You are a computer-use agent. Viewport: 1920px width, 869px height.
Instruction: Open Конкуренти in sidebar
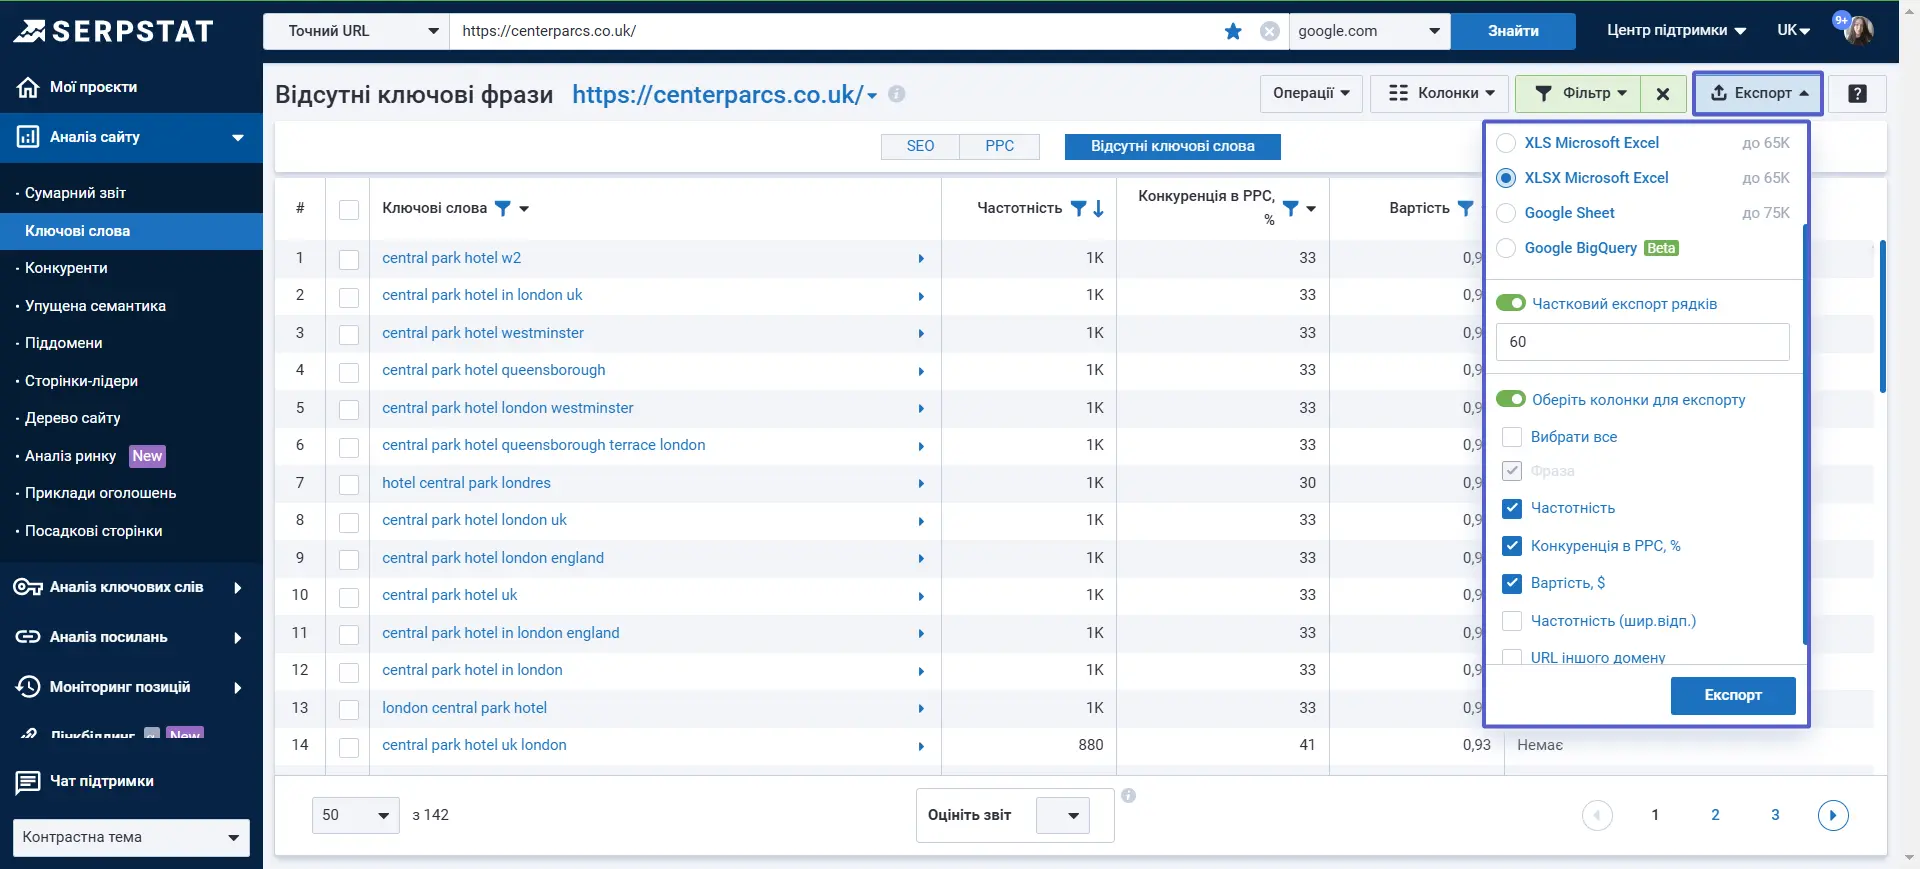66,268
